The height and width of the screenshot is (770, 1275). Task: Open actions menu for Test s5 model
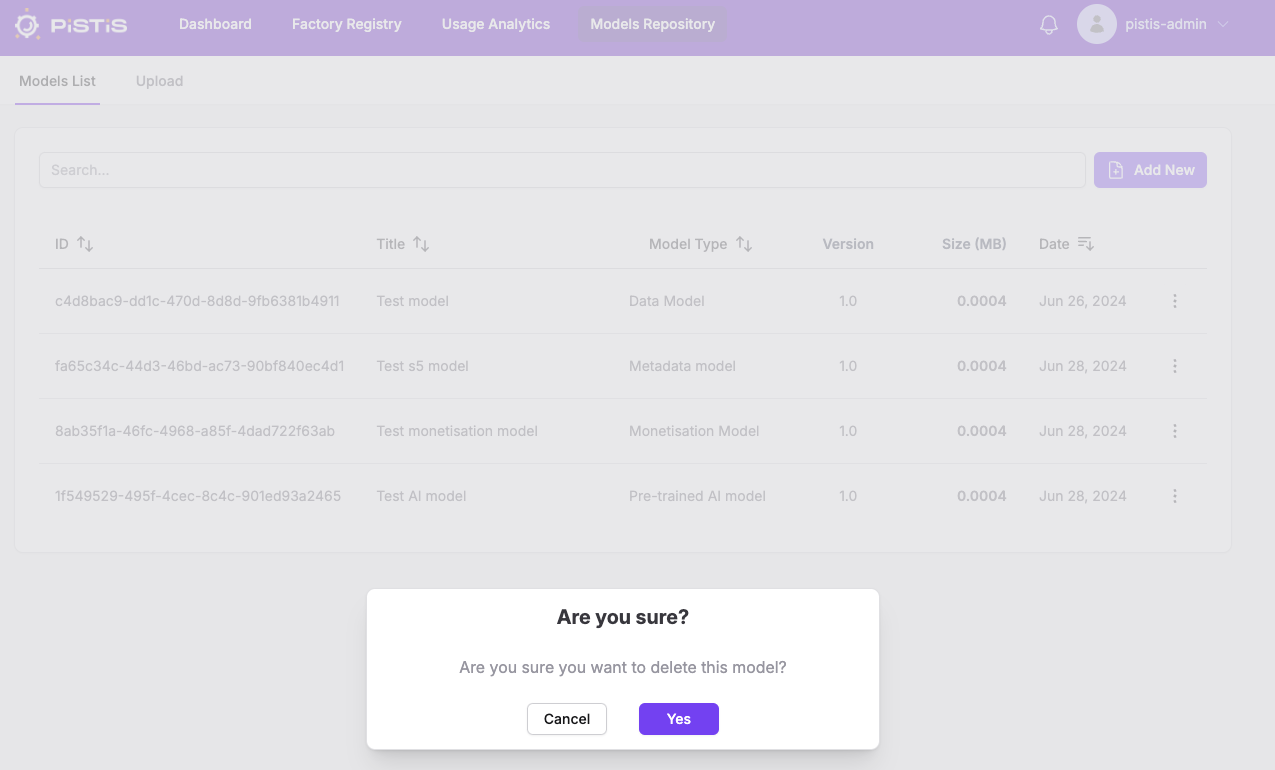tap(1175, 366)
